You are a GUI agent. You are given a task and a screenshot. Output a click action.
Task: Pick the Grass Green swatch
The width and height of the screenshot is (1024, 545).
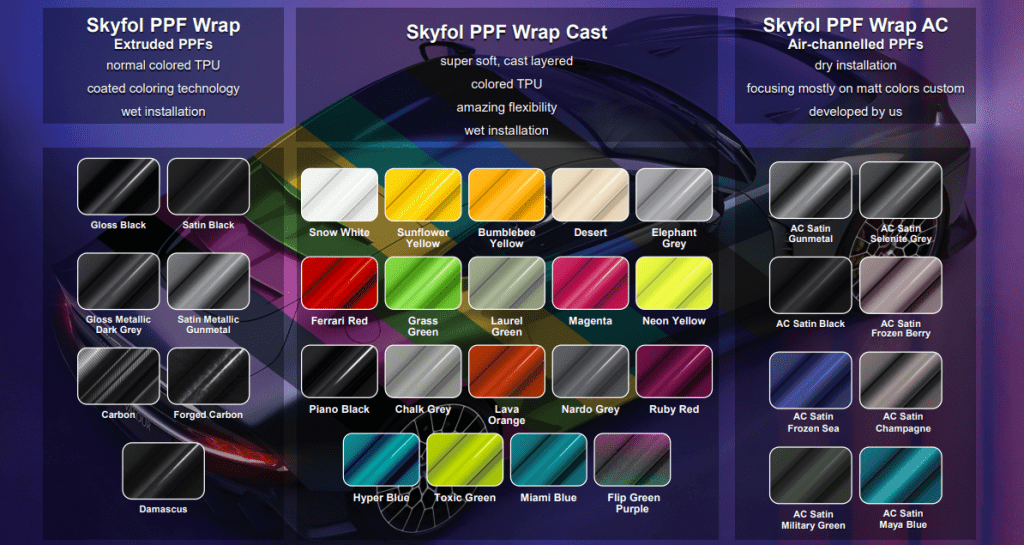(x=423, y=283)
